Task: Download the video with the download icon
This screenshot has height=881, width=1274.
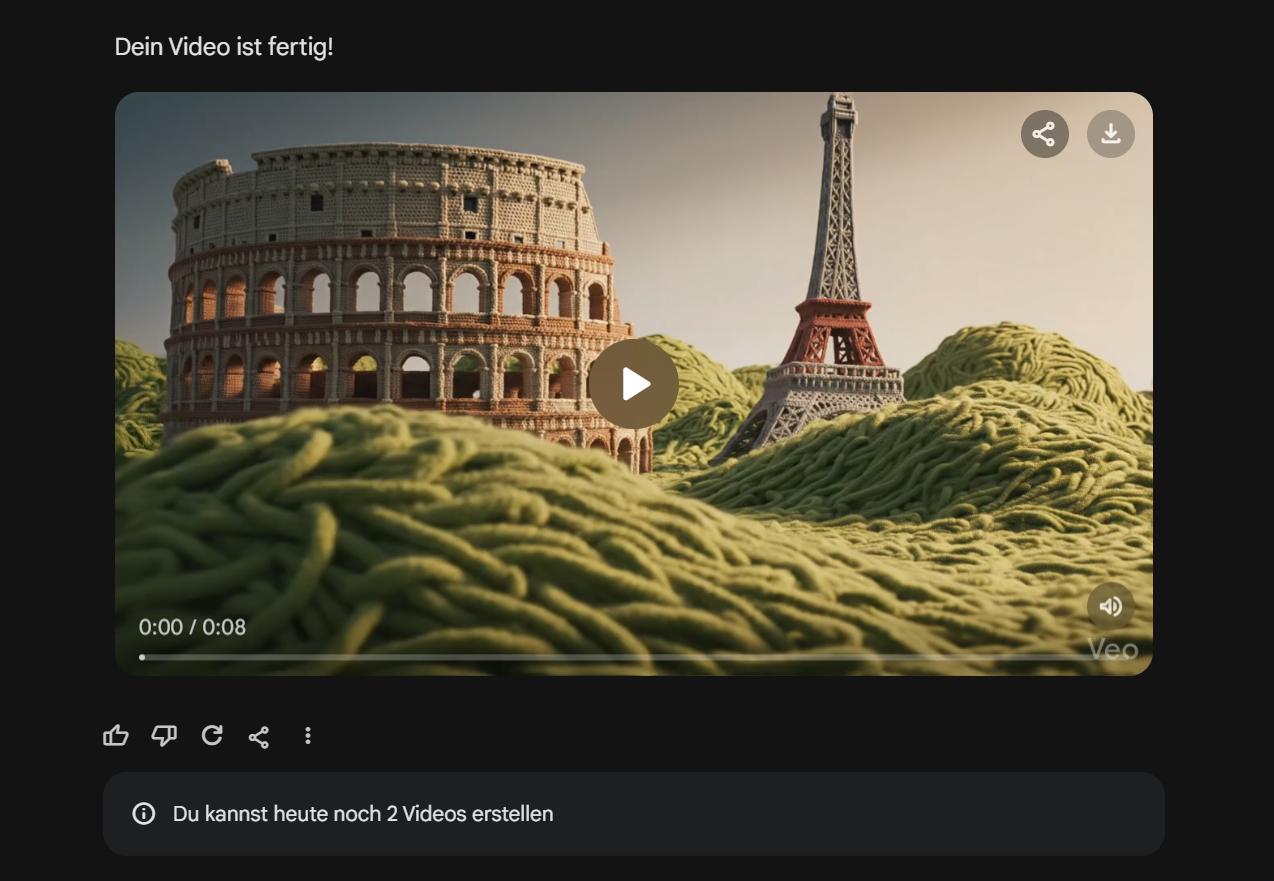Action: (1110, 134)
